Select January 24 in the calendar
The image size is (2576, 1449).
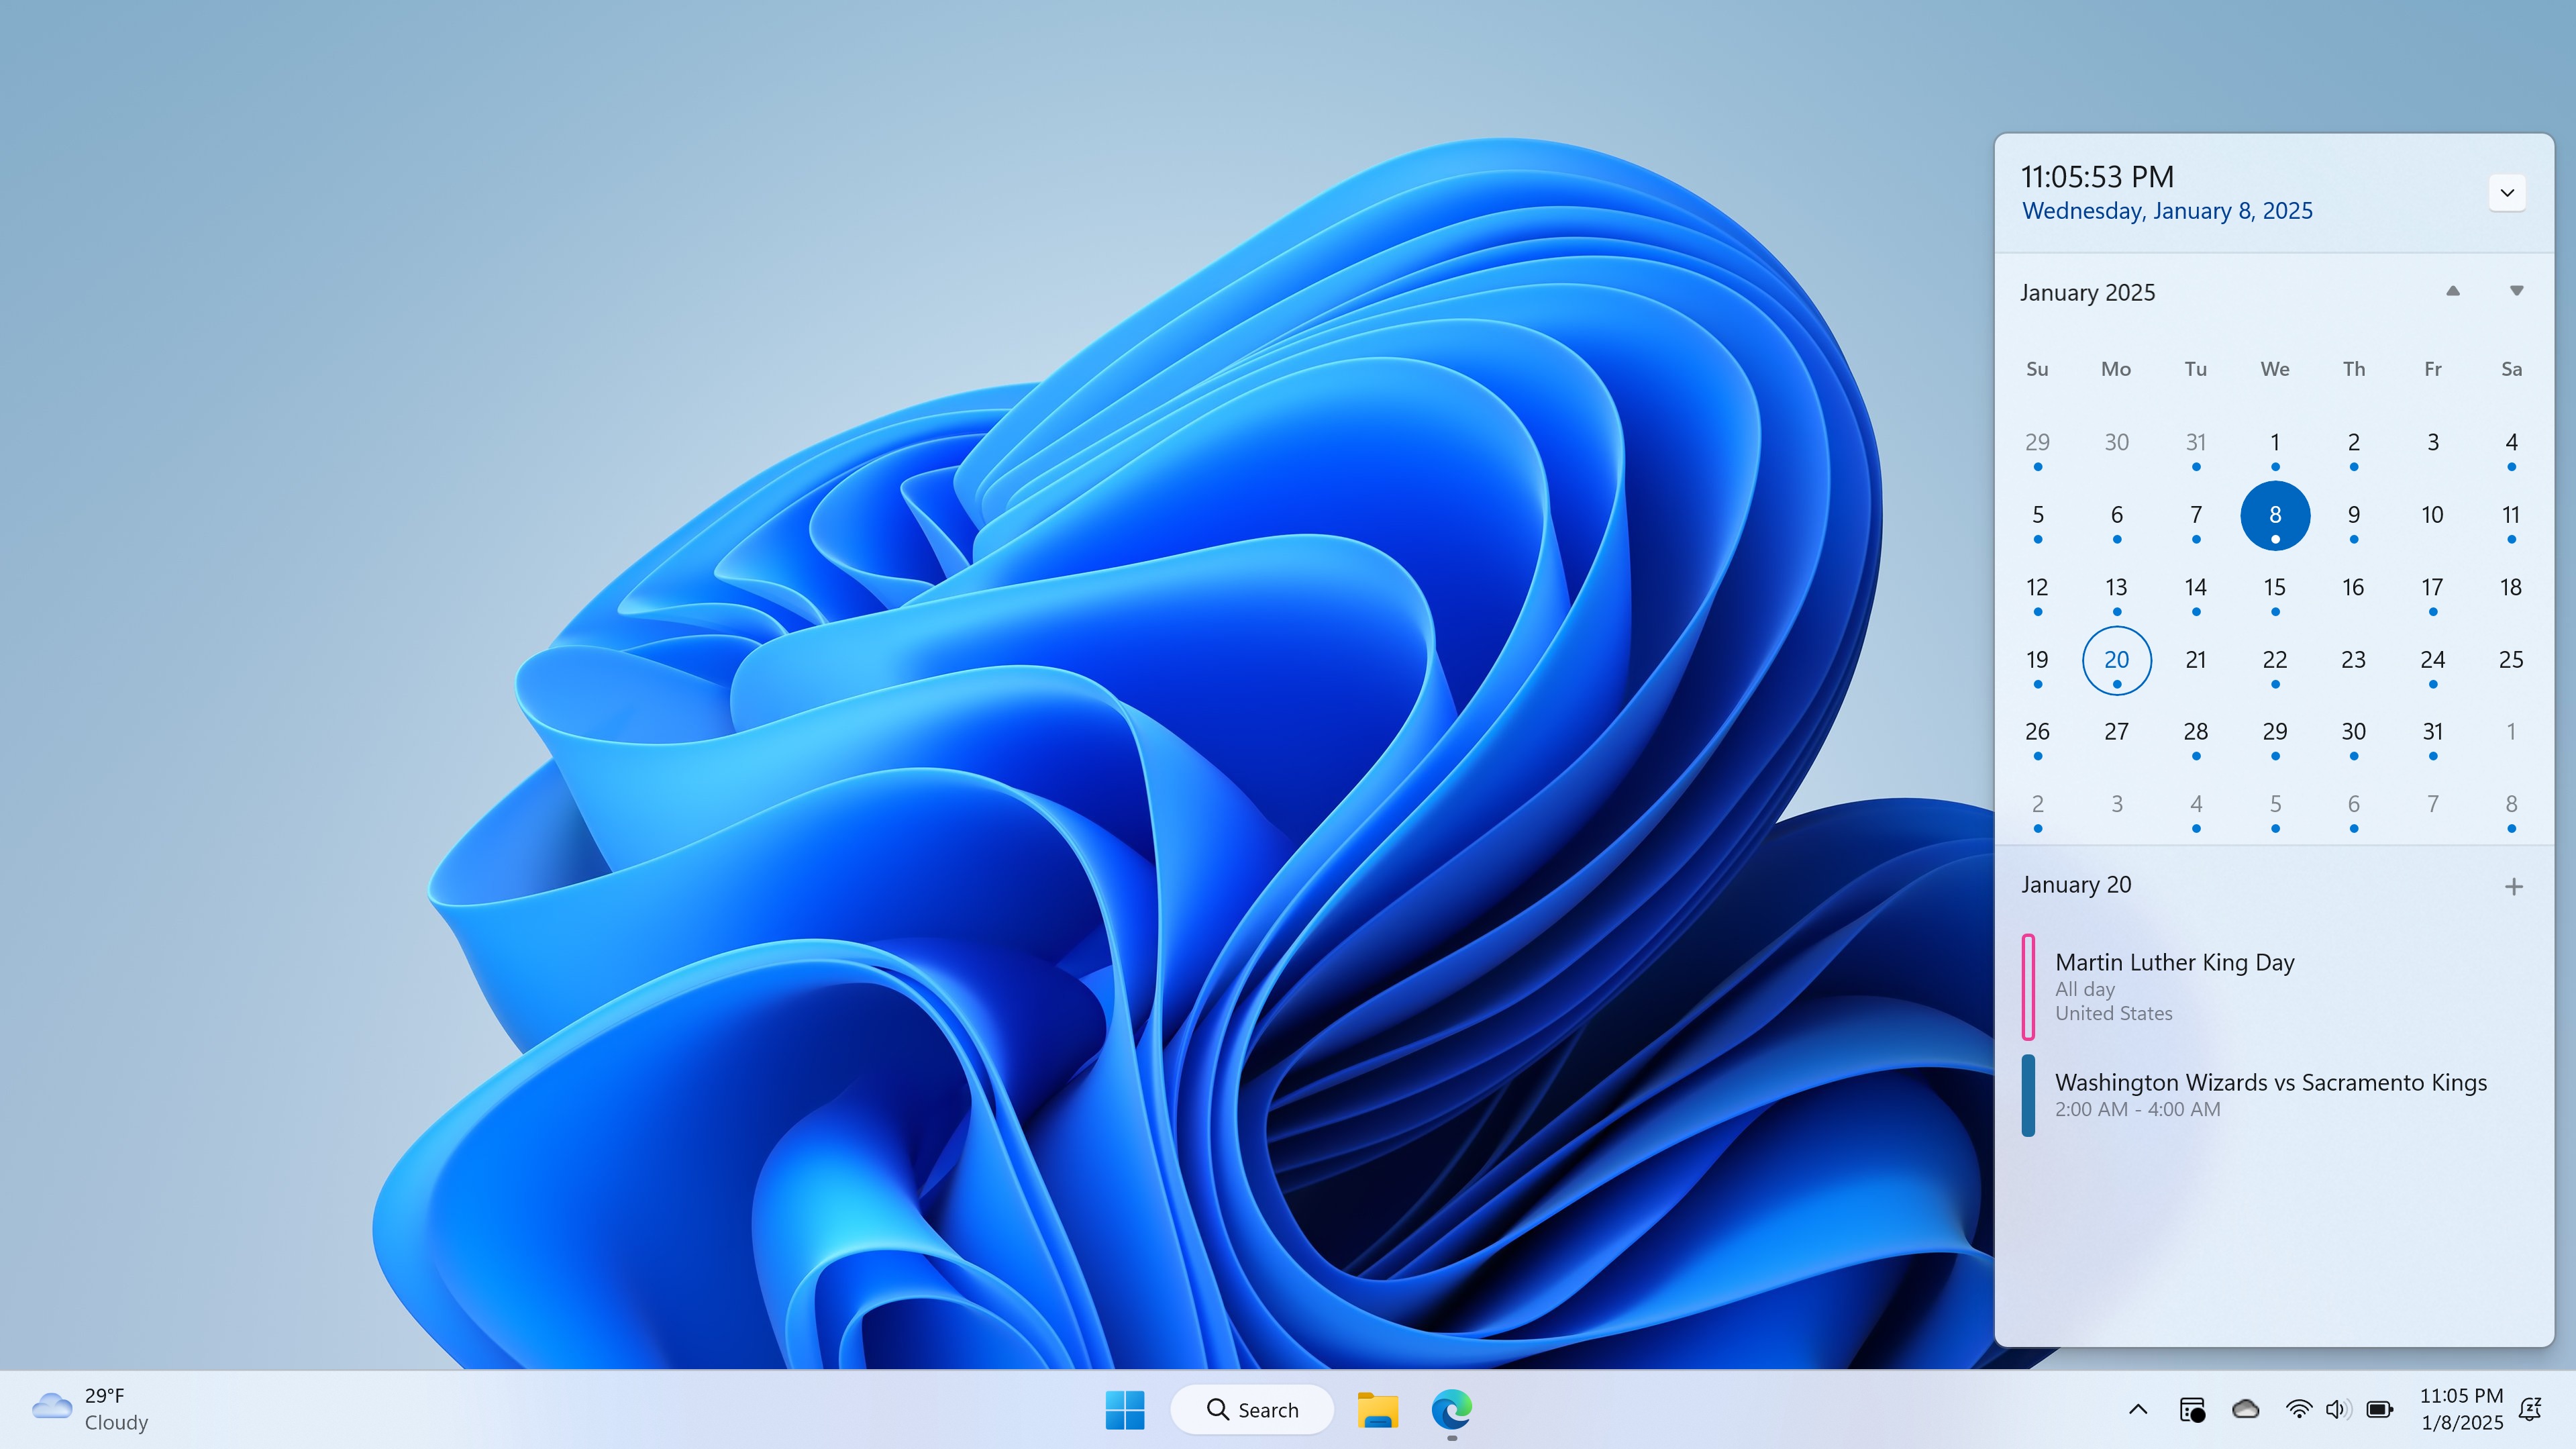tap(2433, 660)
